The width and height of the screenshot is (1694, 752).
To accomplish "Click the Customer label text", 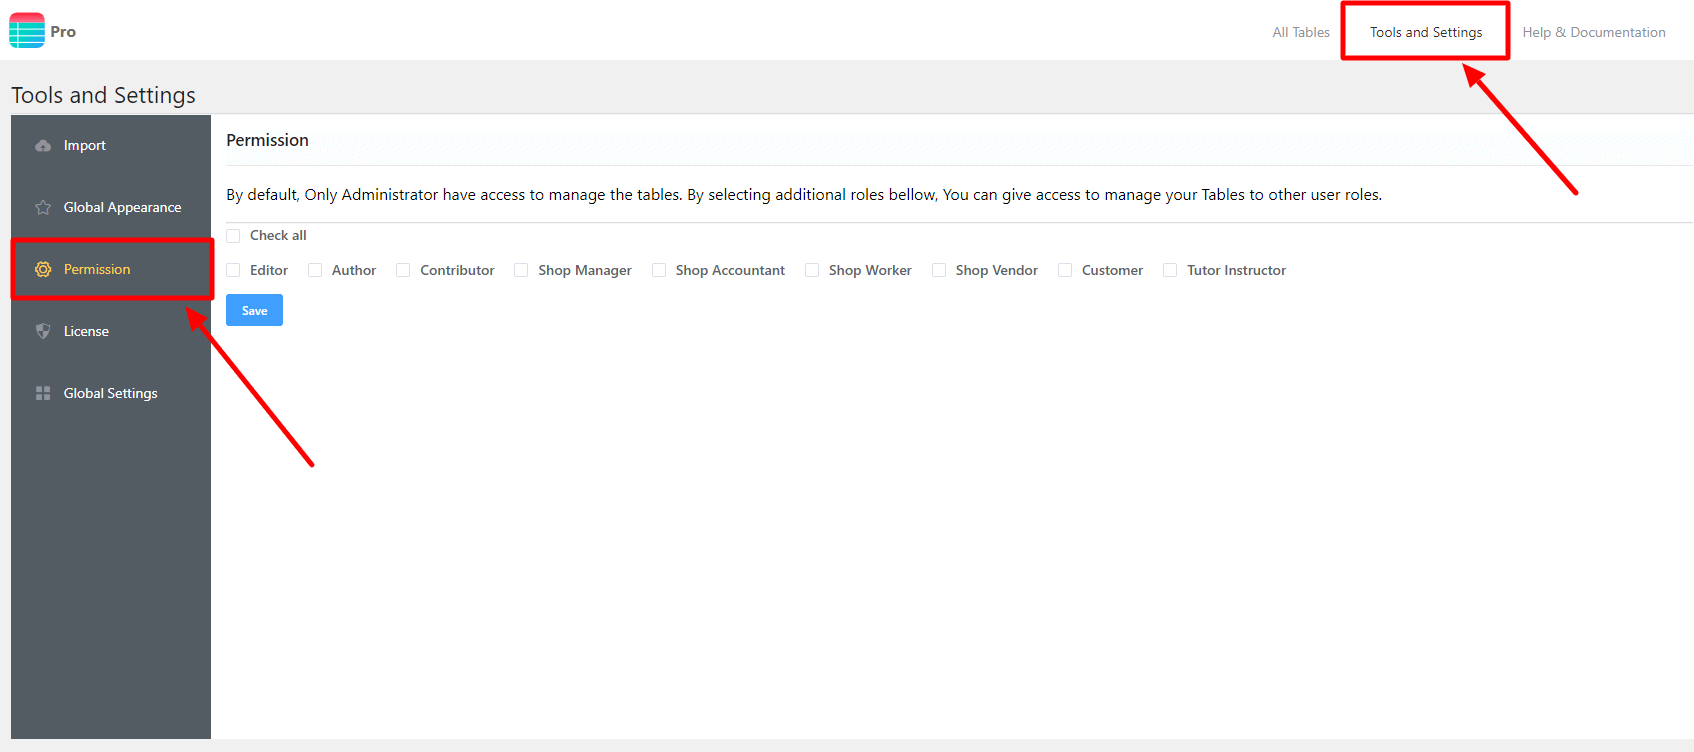I will tap(1112, 270).
